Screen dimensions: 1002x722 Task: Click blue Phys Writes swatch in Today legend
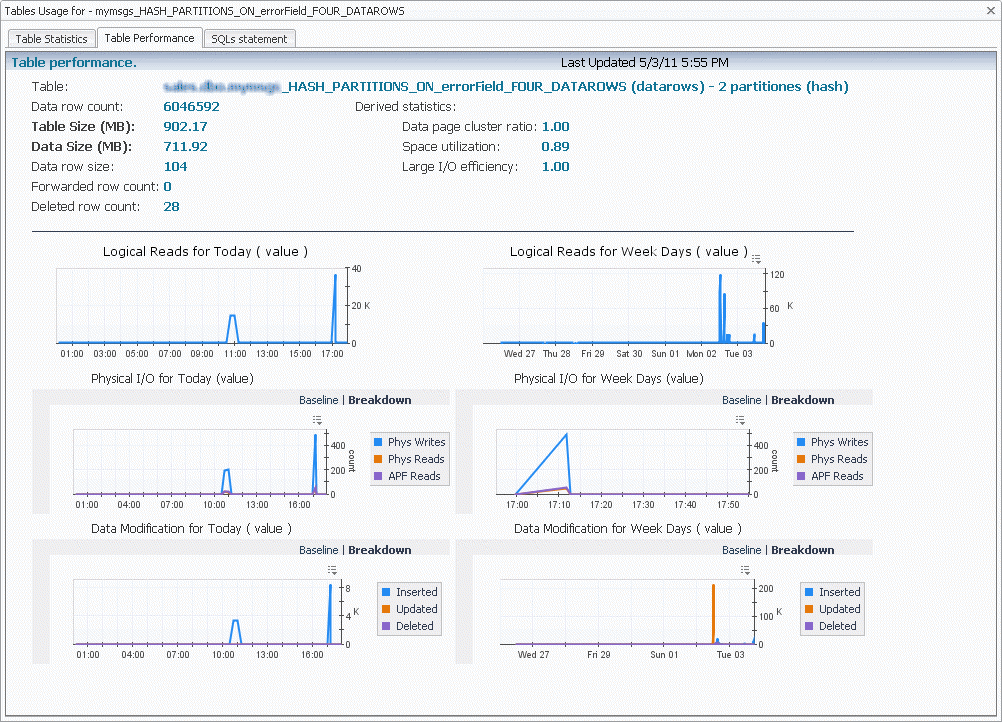tap(377, 442)
